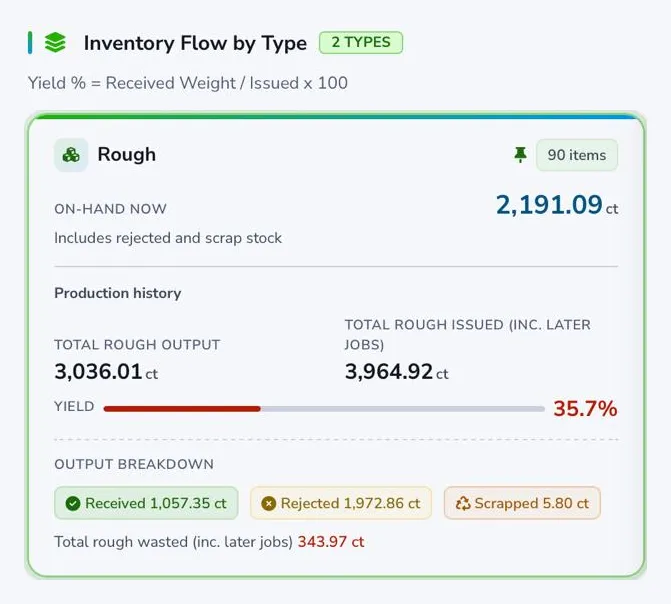Click the TOTAL ROUGH OUTPUT label
Viewport: 671px width, 604px height.
click(137, 345)
